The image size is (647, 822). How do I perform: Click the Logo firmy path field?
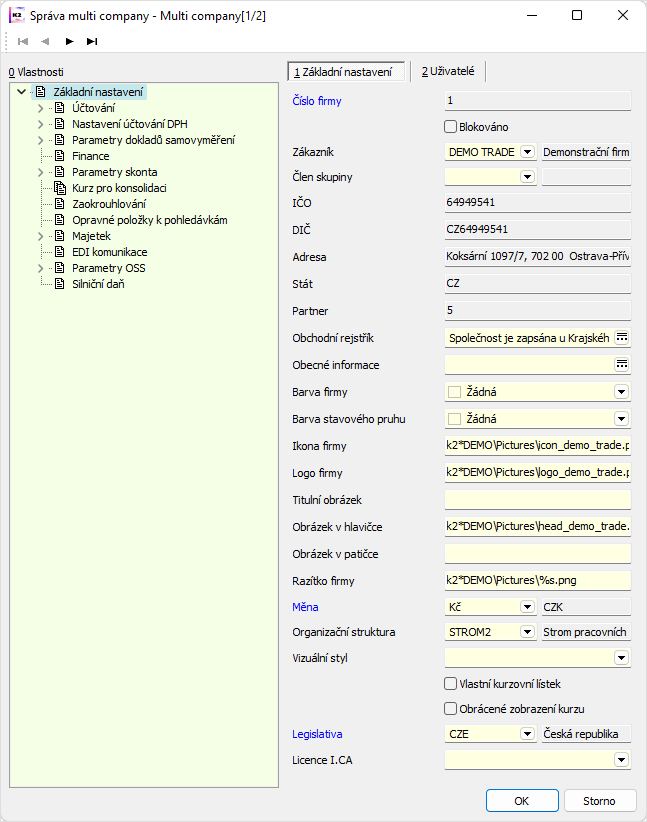point(537,472)
